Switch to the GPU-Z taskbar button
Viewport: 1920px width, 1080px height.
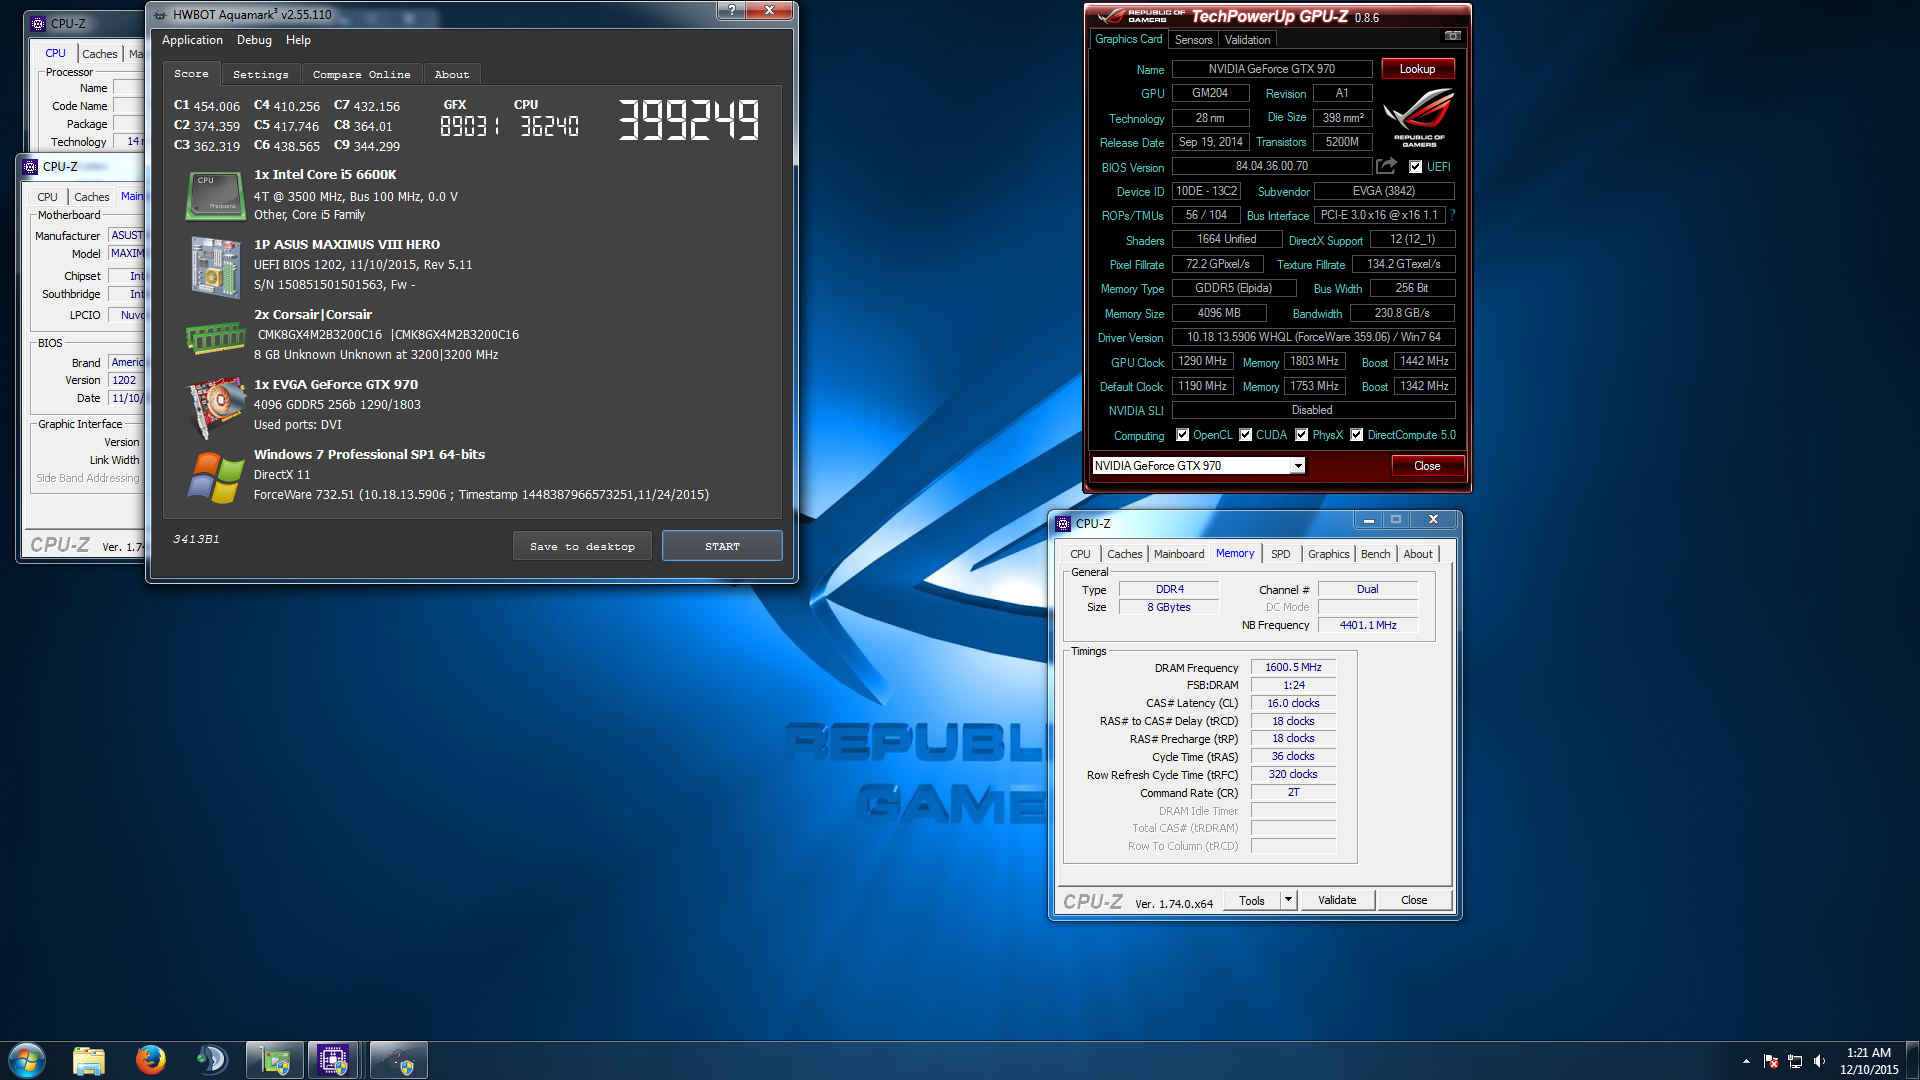(275, 1060)
